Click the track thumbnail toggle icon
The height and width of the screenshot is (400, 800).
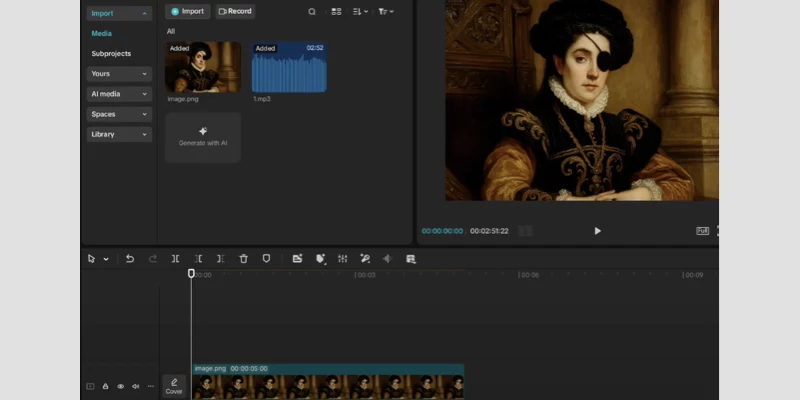point(90,387)
